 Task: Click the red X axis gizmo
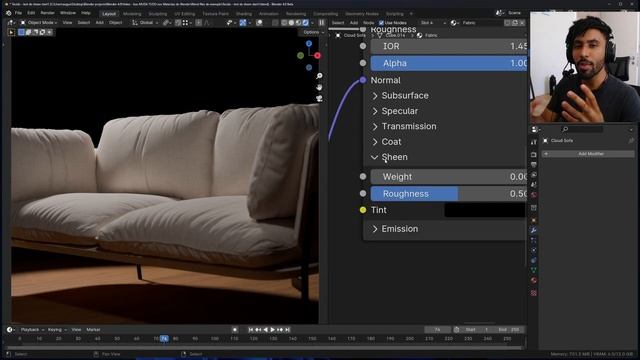[x=317, y=56]
